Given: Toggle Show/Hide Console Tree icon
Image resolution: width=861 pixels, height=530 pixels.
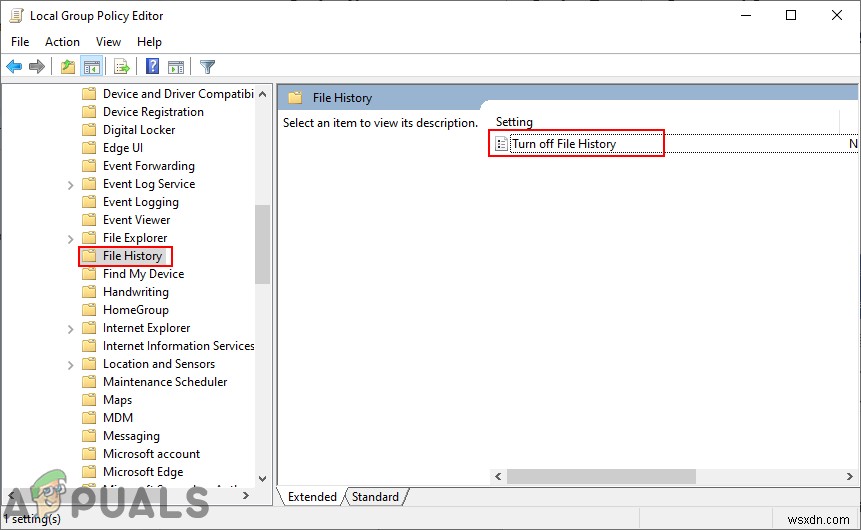Looking at the screenshot, I should coord(92,67).
